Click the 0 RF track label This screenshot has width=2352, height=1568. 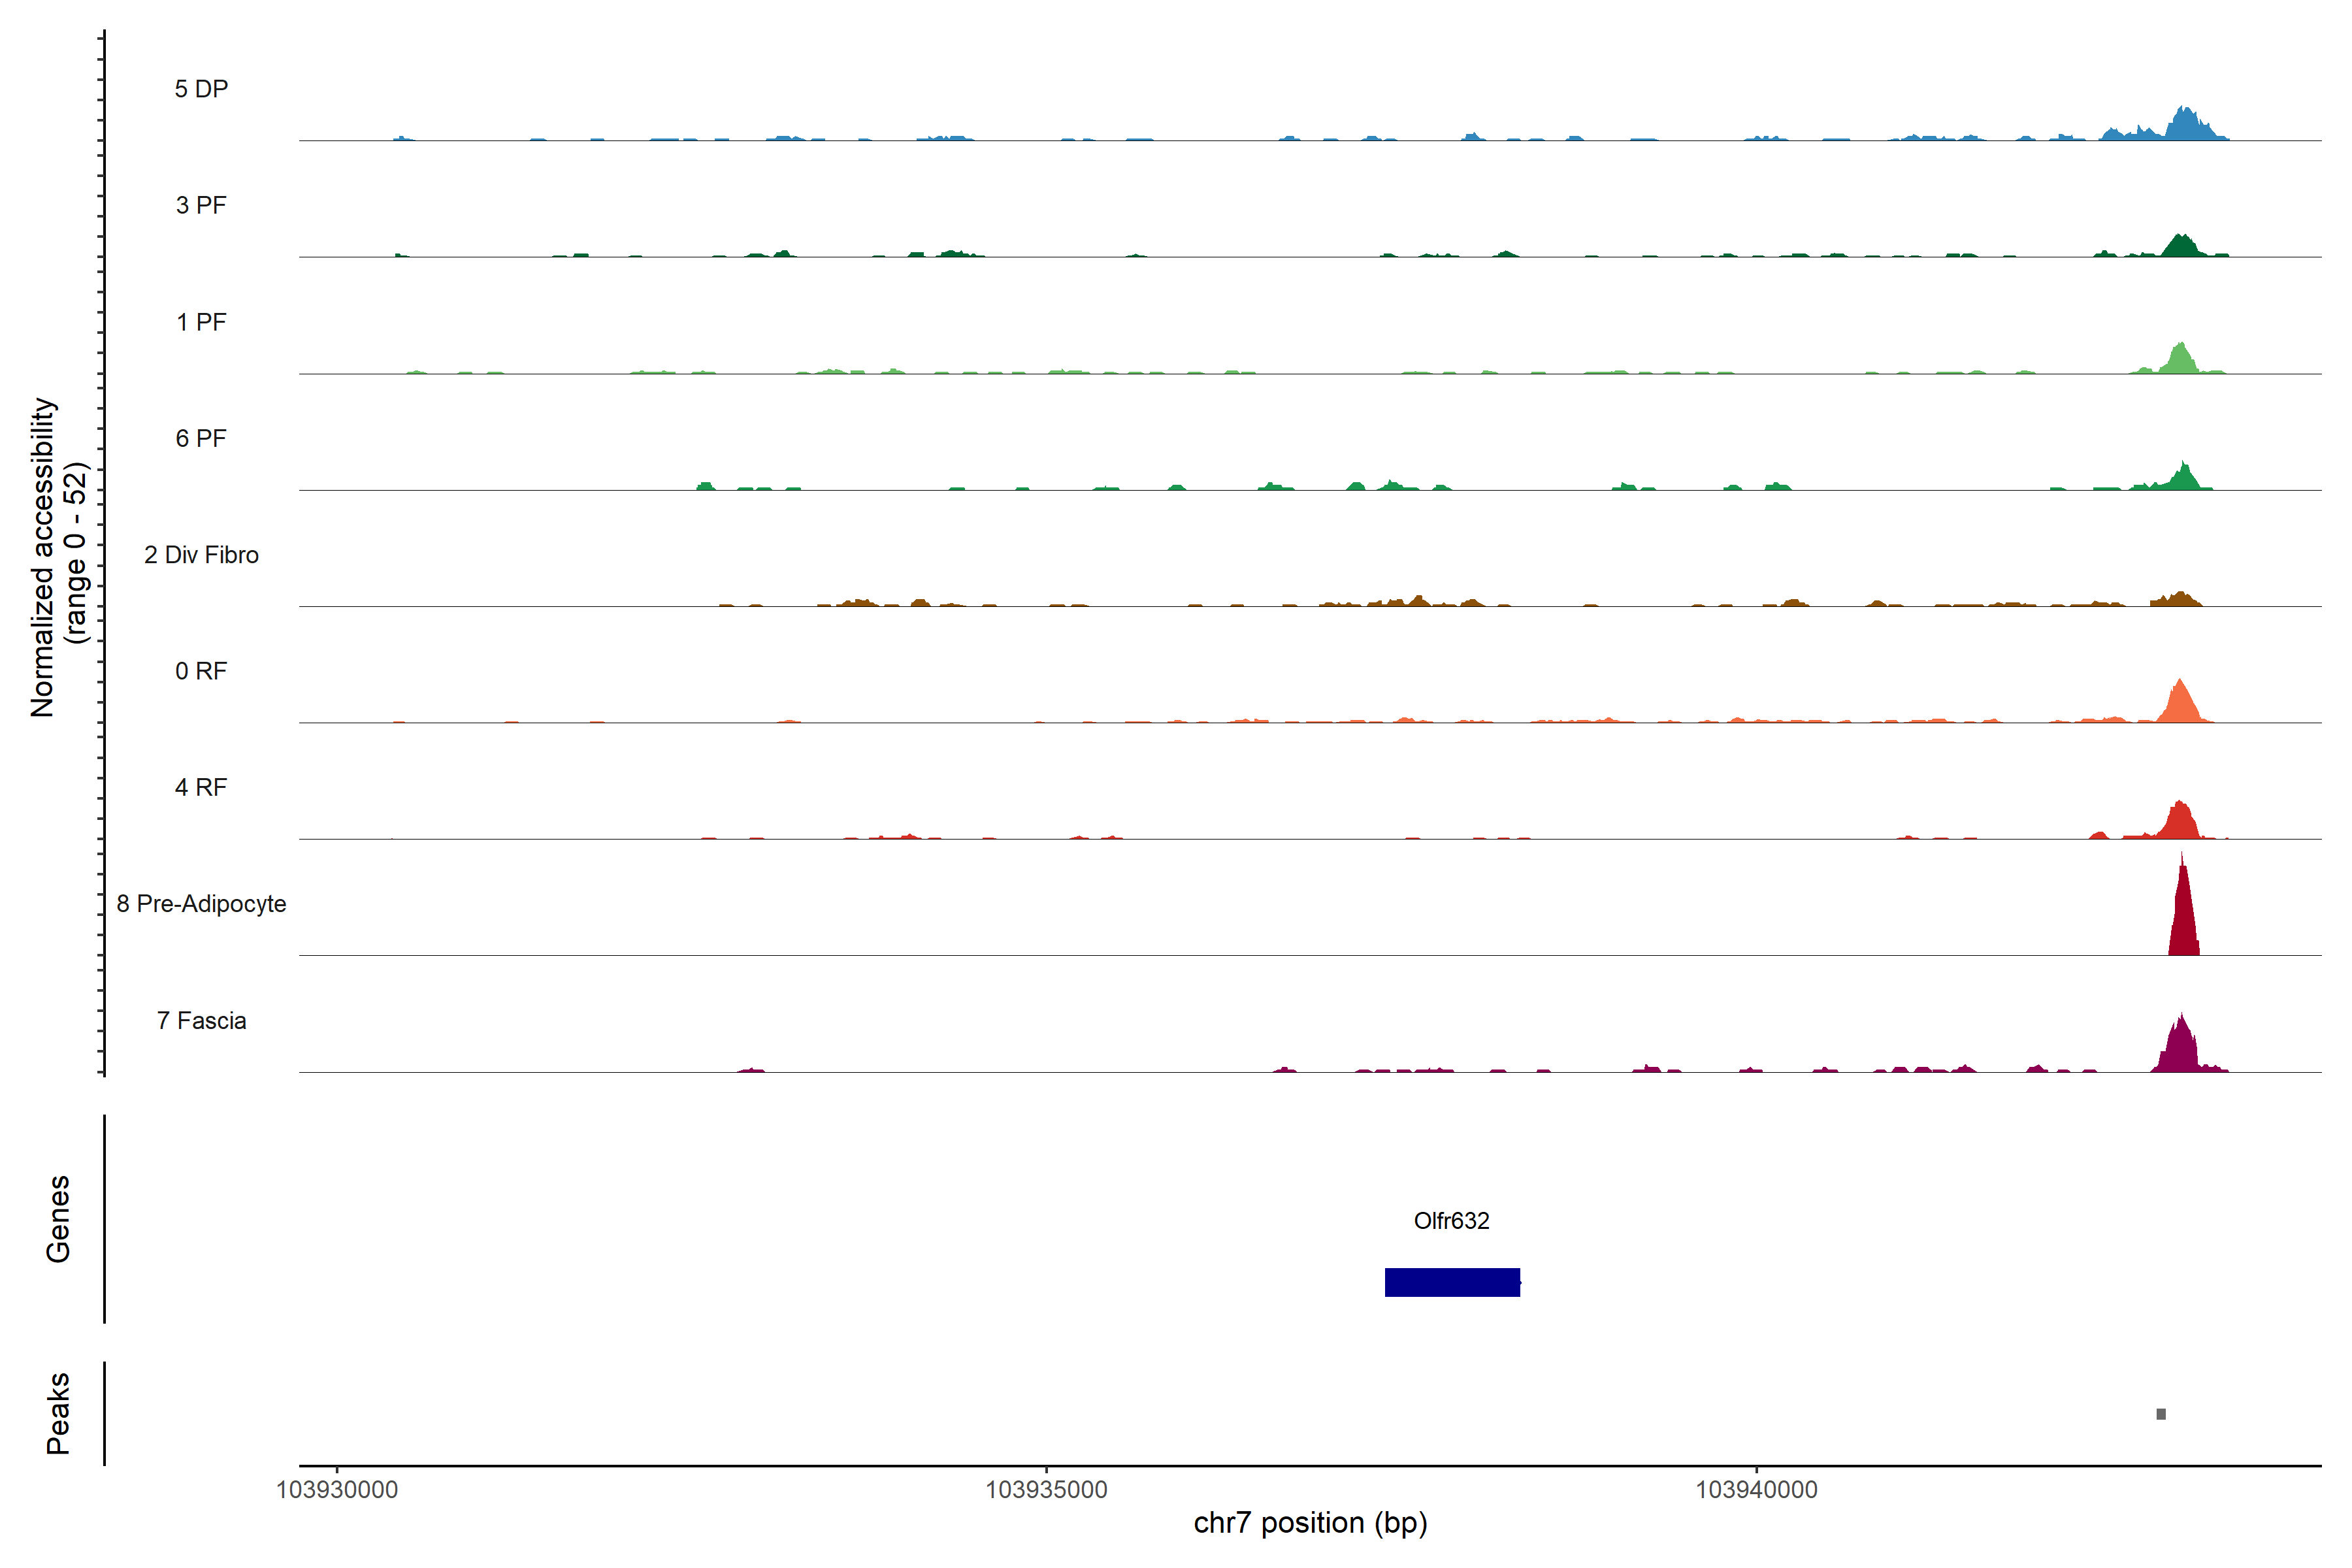click(x=201, y=671)
